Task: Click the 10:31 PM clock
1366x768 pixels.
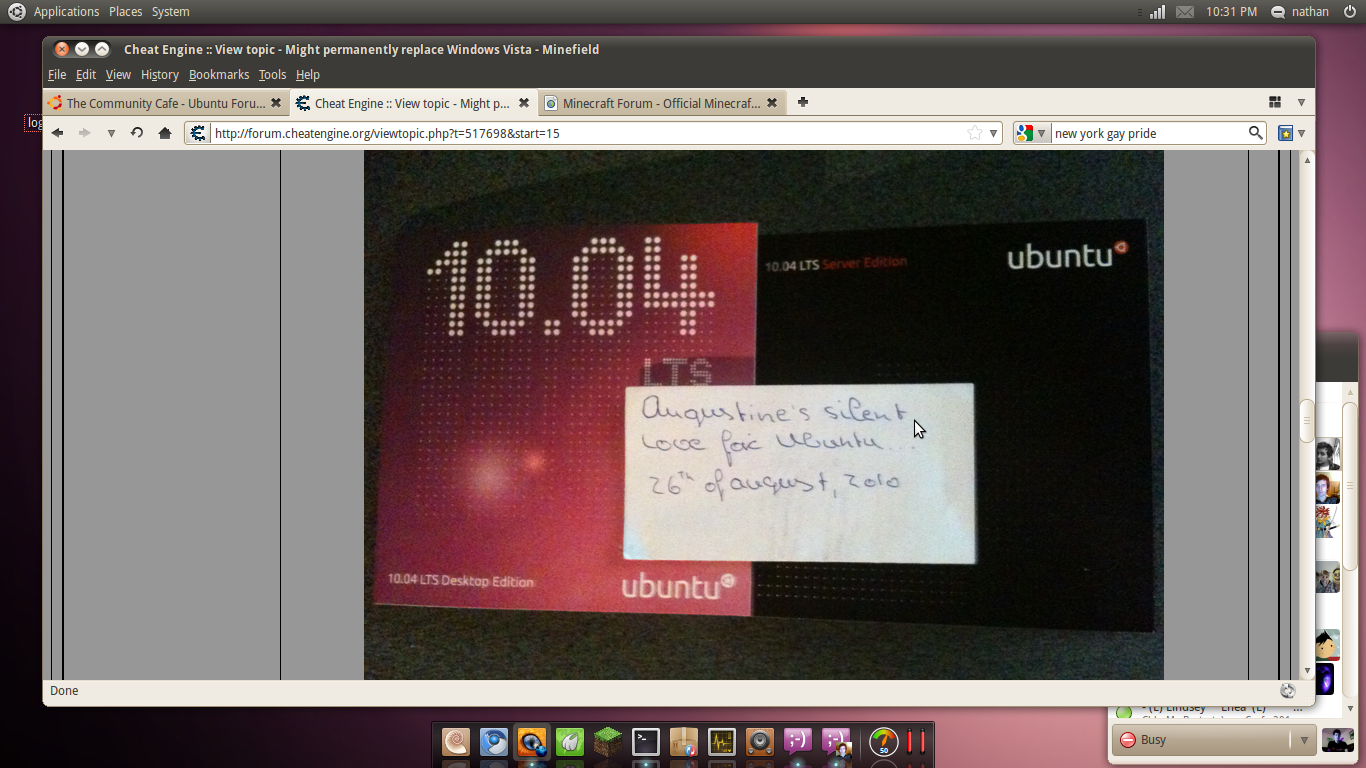Action: [1232, 12]
